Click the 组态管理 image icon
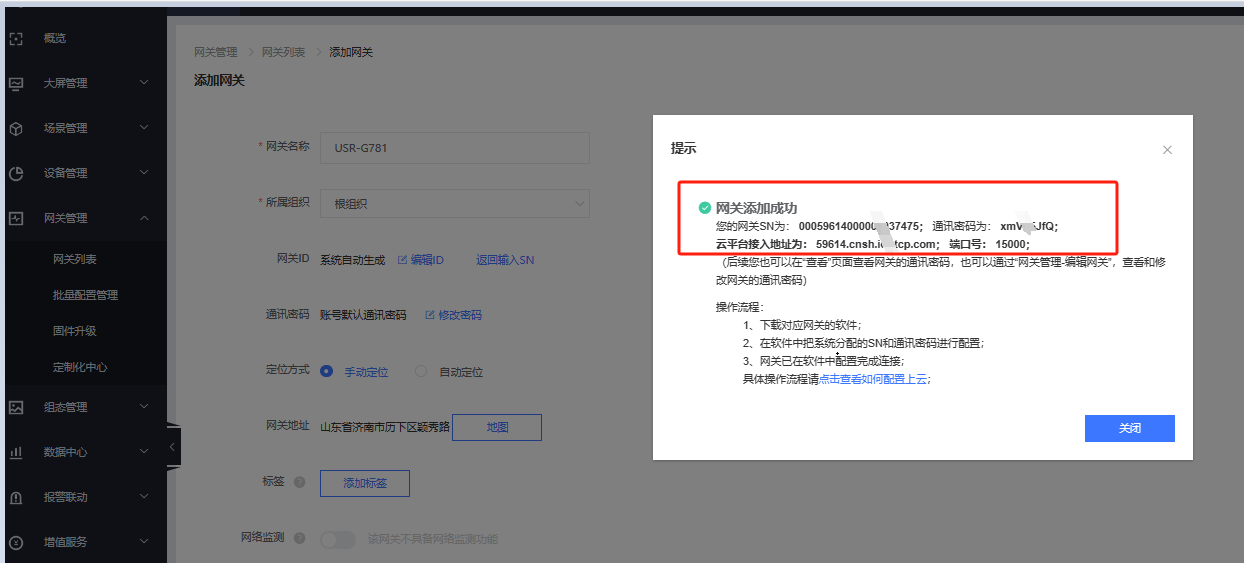Image resolution: width=1244 pixels, height=563 pixels. pyautogui.click(x=16, y=407)
